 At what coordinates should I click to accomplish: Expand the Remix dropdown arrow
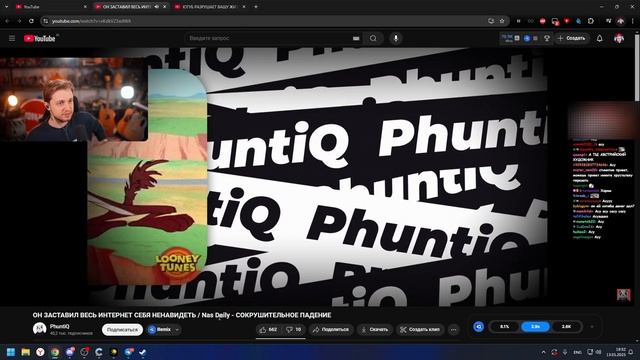177,329
